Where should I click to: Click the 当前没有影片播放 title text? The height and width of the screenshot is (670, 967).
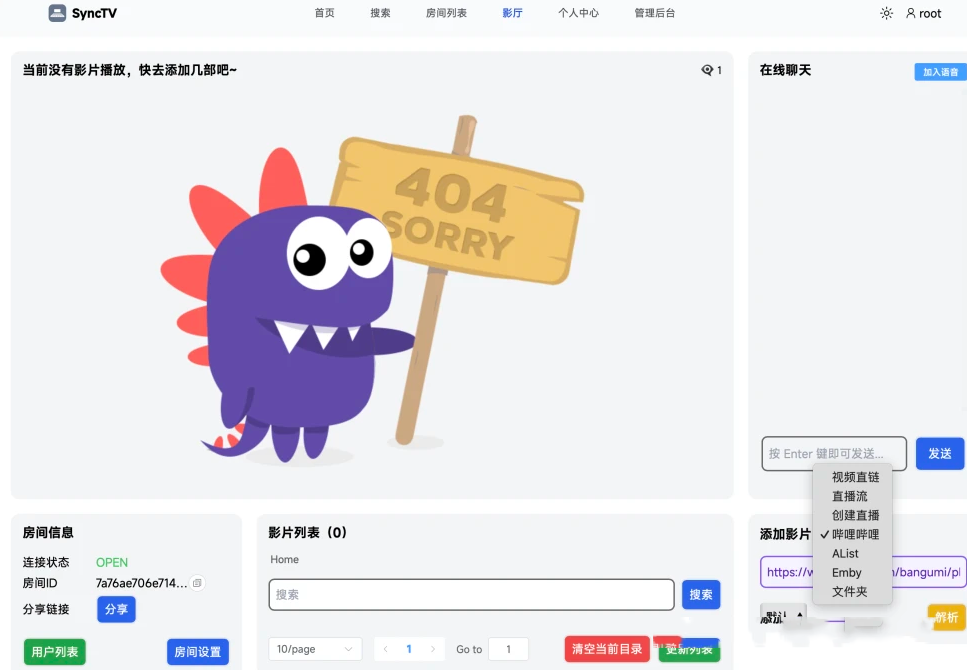130,70
